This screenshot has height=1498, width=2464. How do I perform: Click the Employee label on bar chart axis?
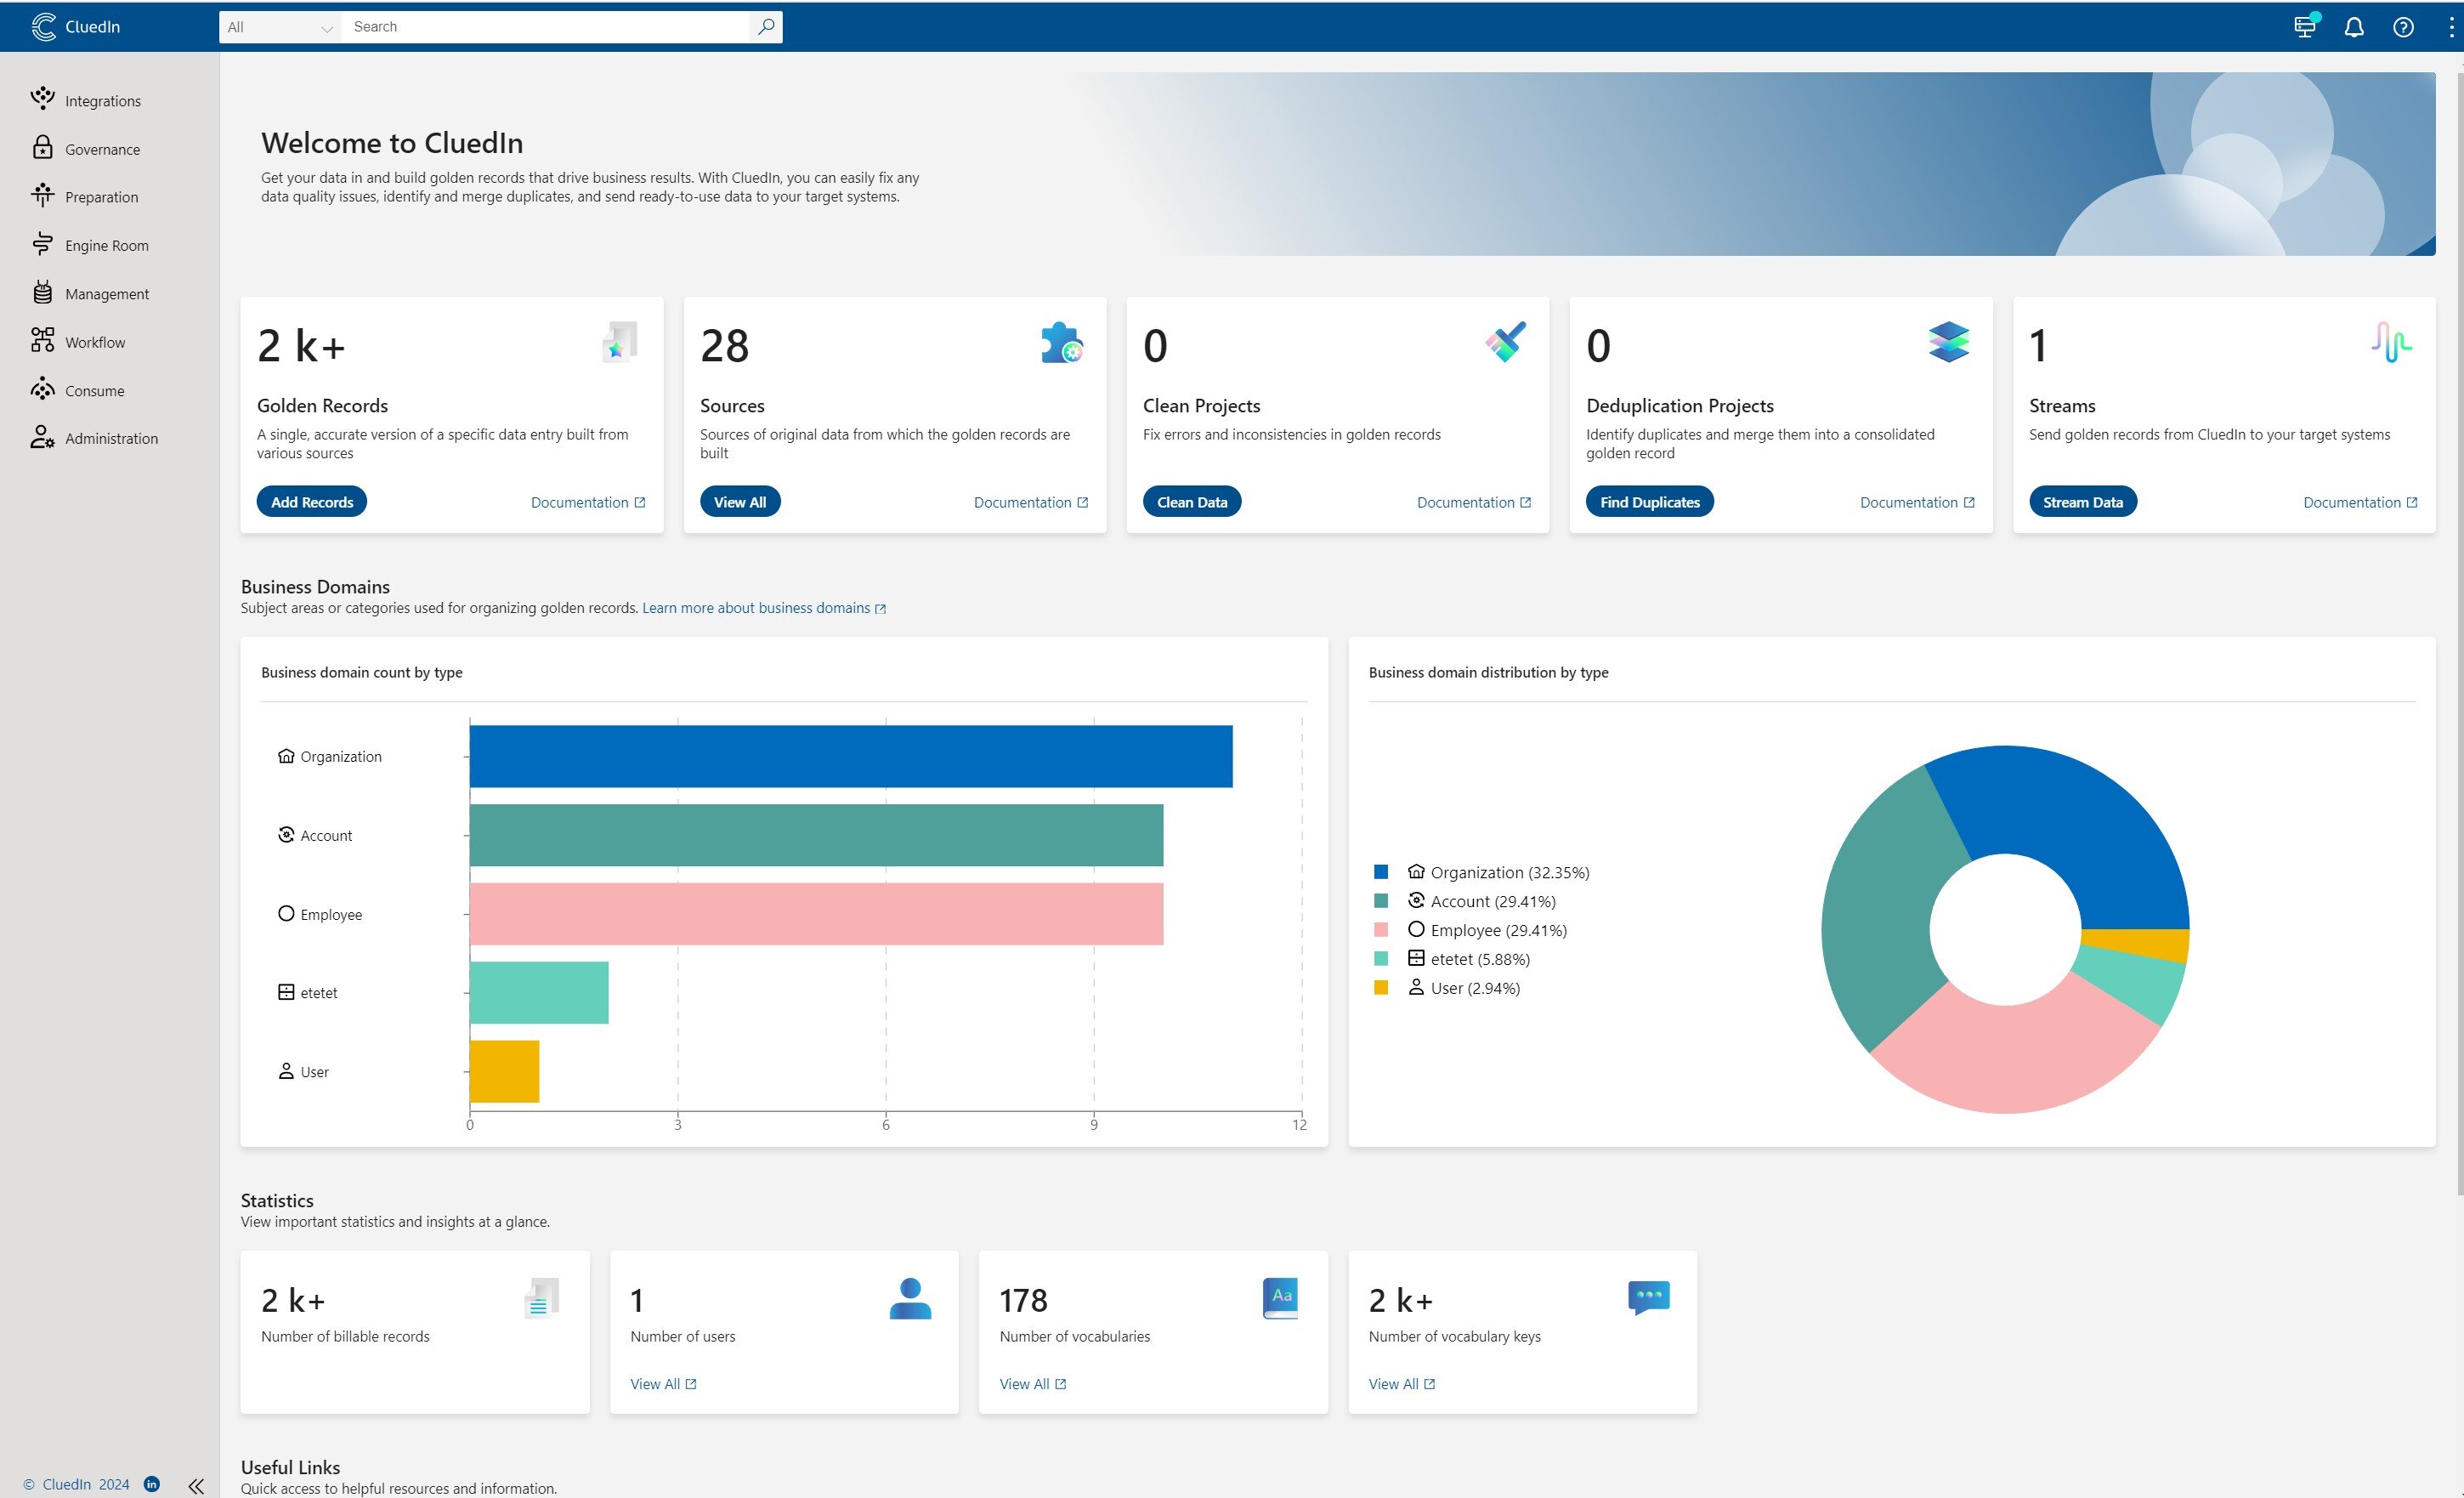[331, 914]
